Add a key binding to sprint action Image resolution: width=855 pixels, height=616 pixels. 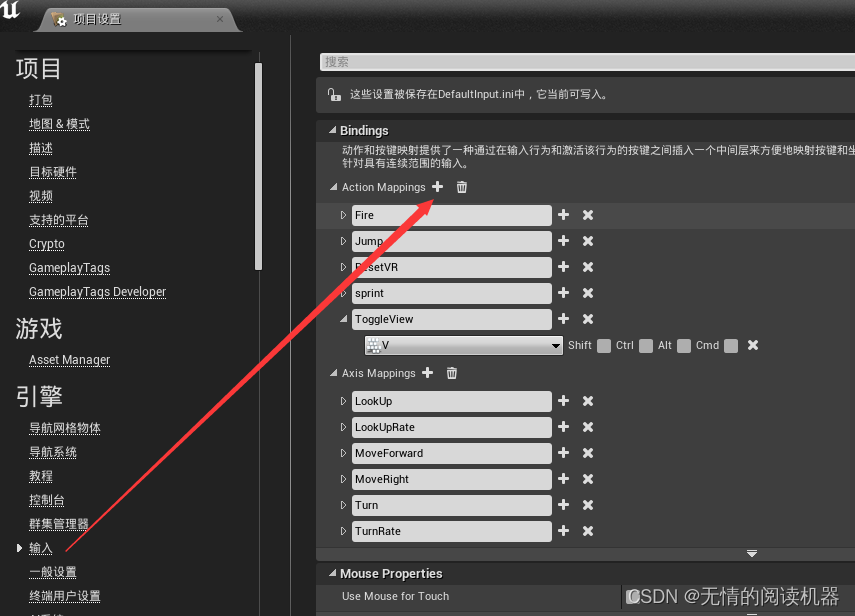tap(563, 293)
